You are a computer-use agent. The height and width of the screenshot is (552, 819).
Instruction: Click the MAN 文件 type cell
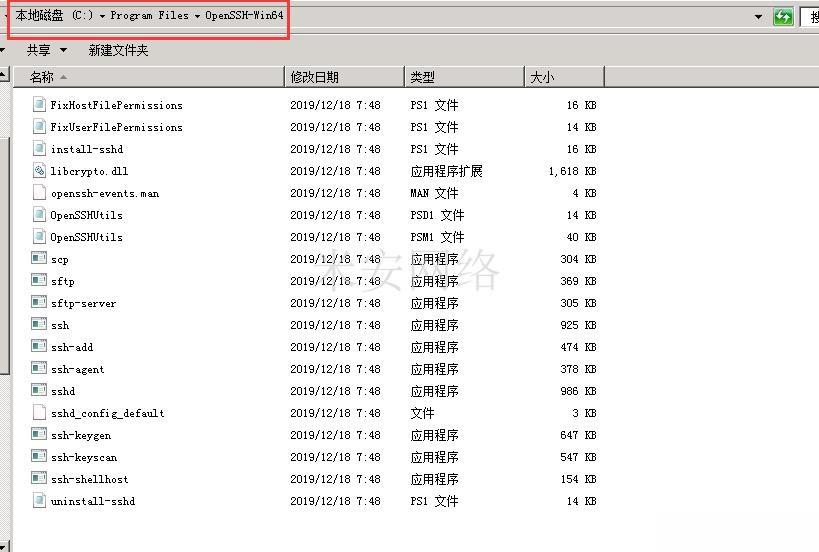click(x=435, y=193)
